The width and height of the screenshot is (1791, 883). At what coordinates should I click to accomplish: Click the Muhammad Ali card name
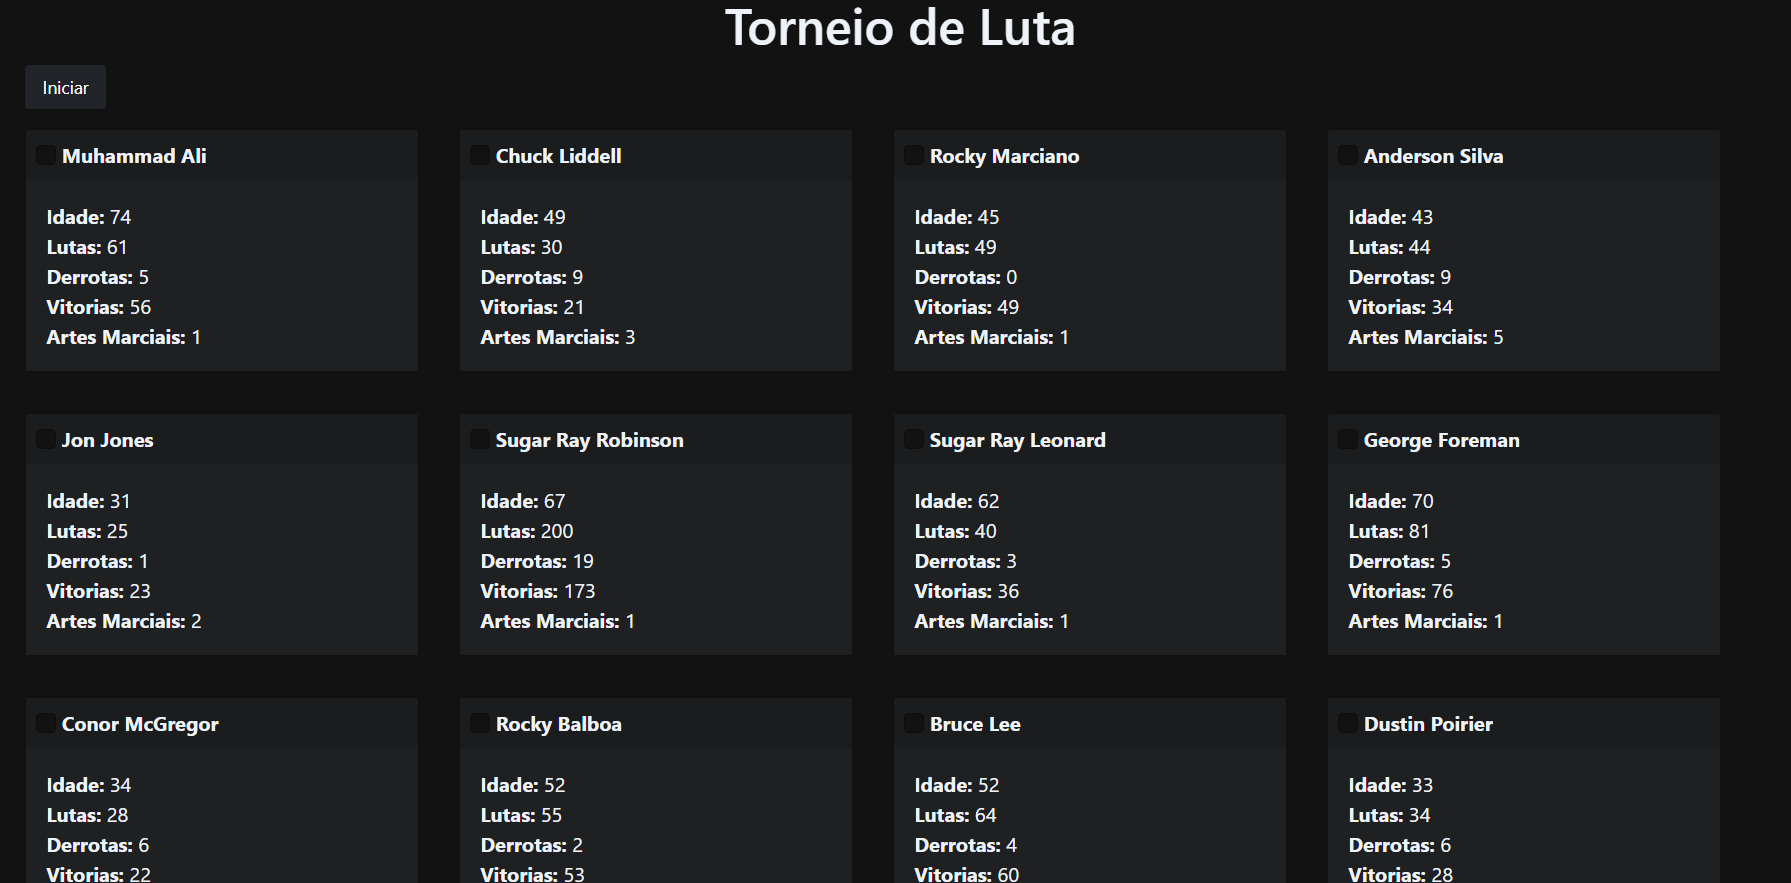click(x=134, y=156)
